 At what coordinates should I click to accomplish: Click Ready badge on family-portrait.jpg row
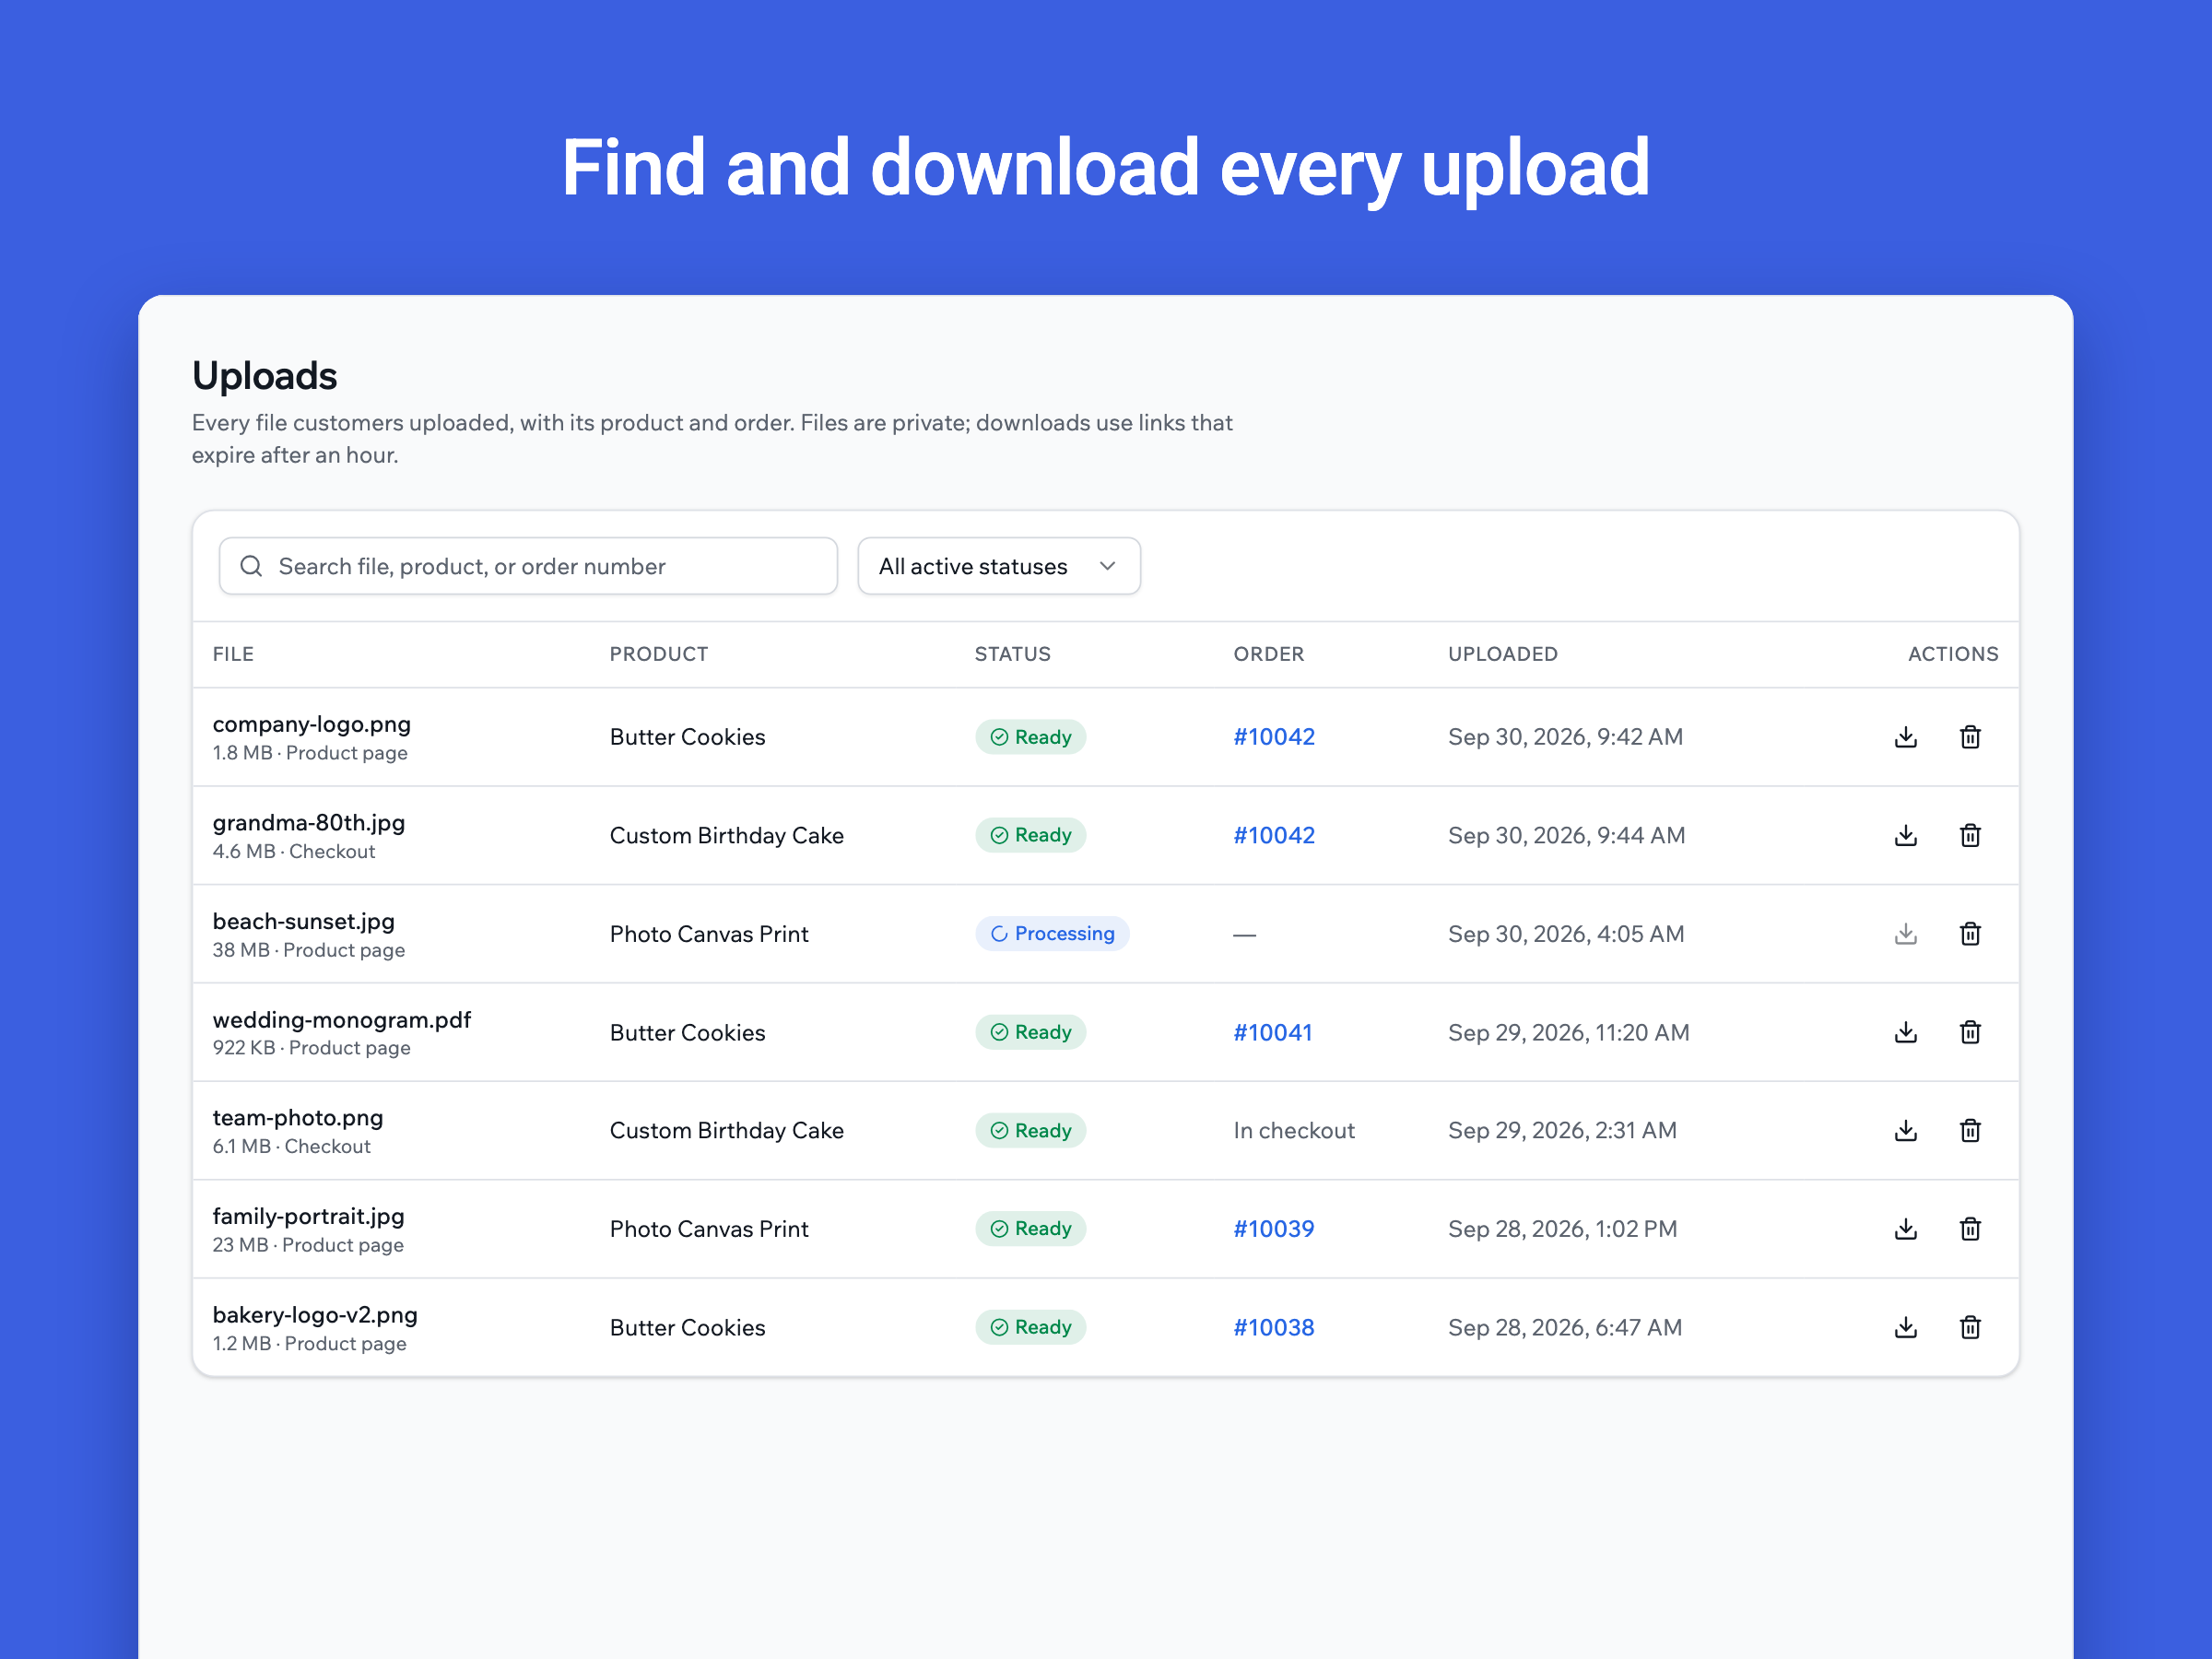pos(1030,1229)
